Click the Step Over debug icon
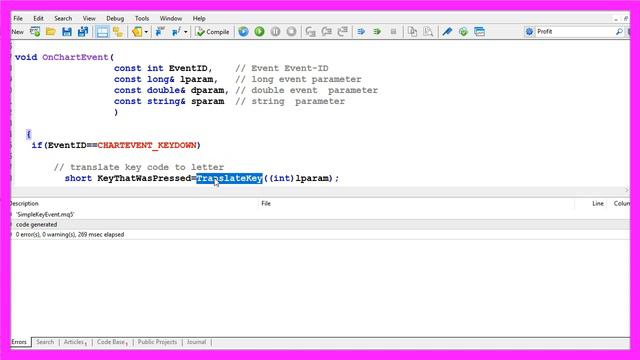Screen dimensions: 640x360 coord(327,31)
